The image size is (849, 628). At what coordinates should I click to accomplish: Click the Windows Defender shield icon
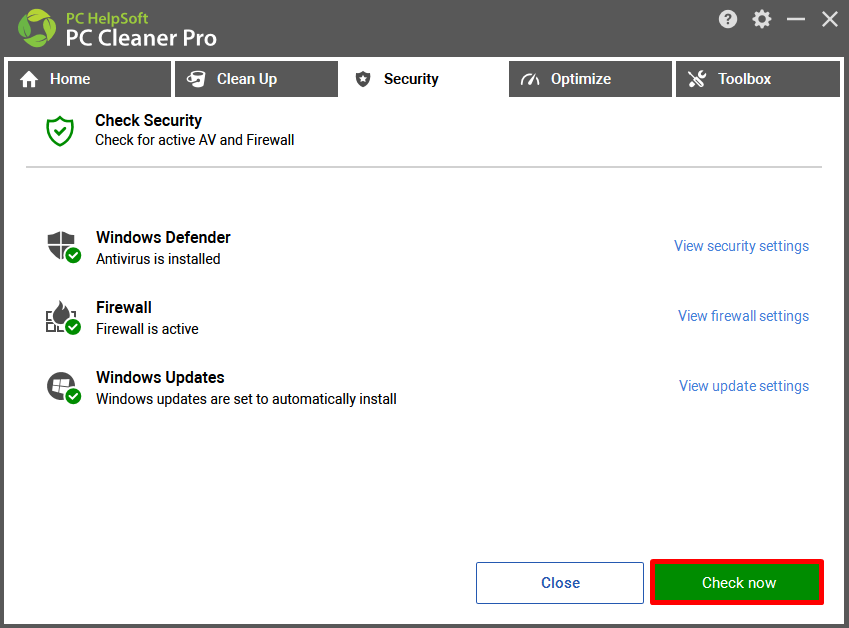click(63, 247)
